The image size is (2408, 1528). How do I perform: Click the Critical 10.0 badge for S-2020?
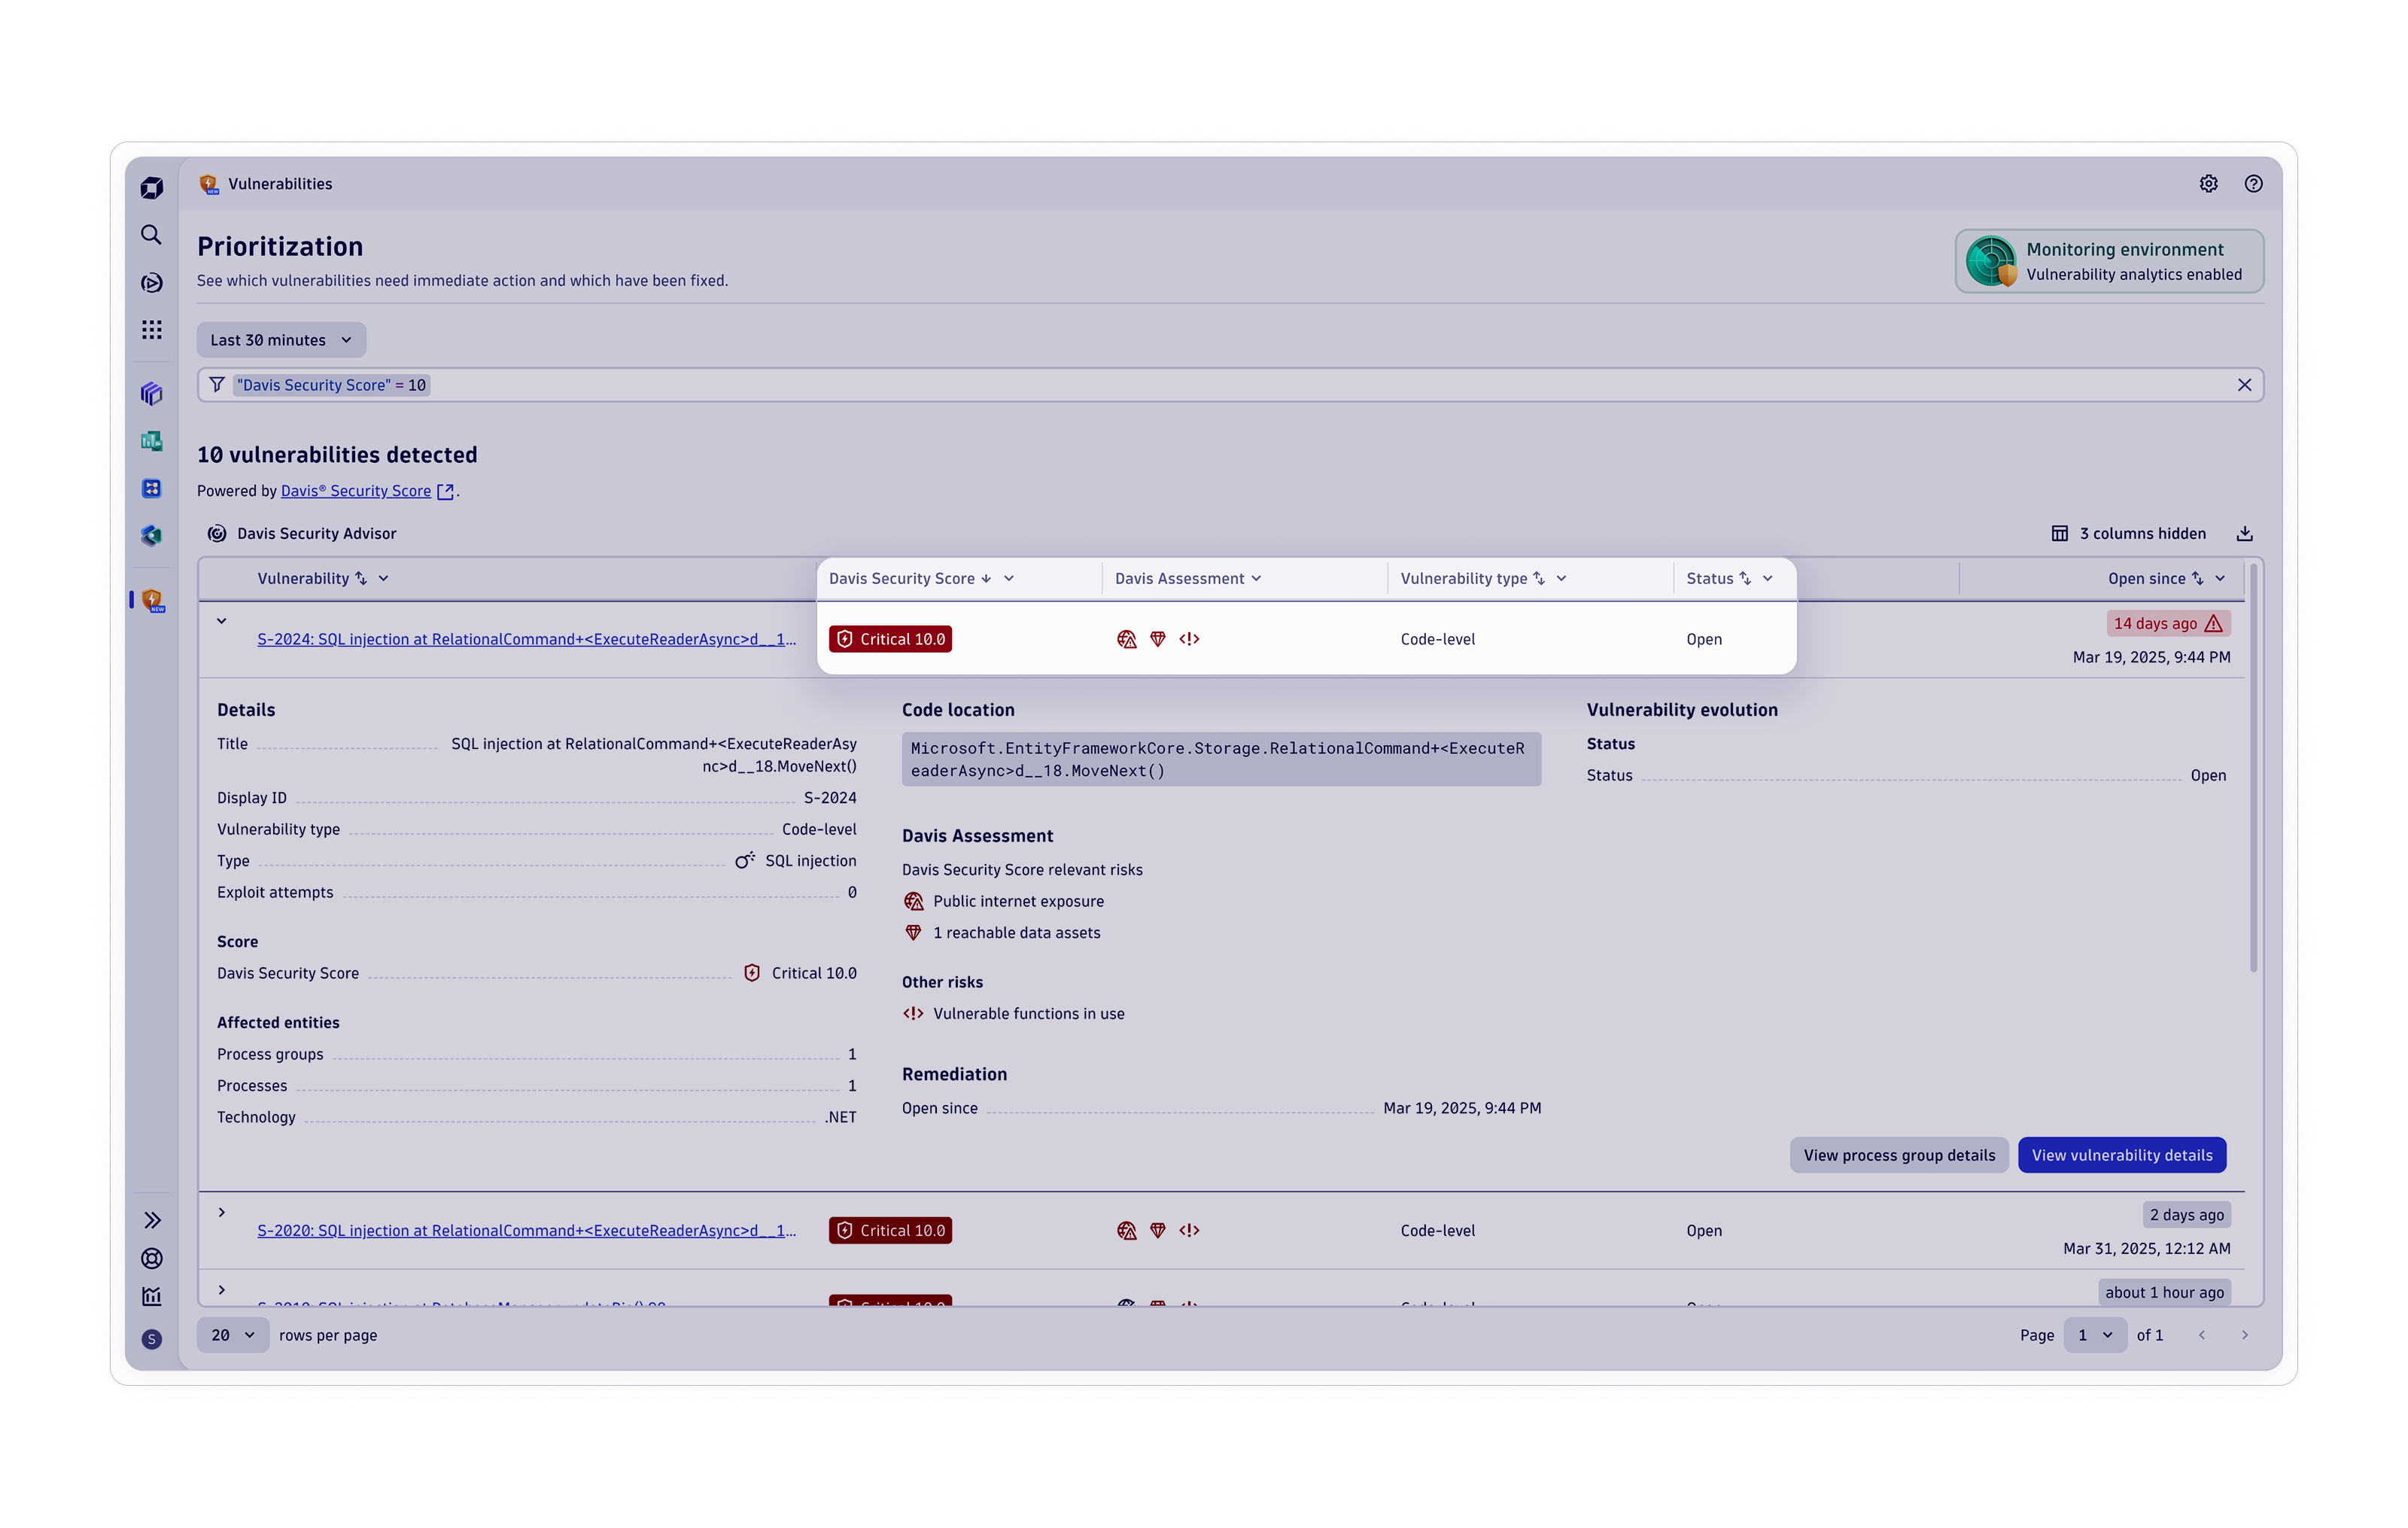point(890,1231)
